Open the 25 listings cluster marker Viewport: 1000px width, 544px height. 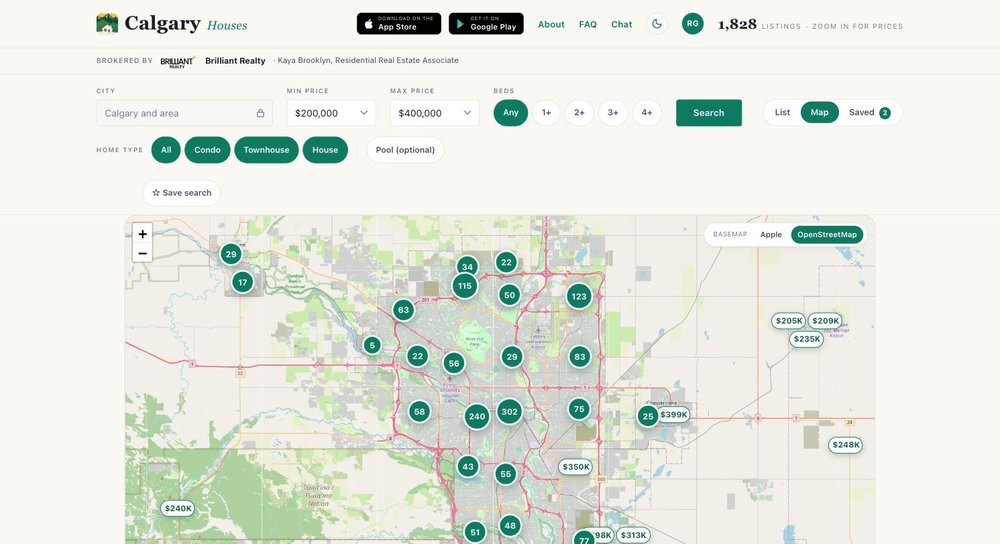(x=648, y=416)
